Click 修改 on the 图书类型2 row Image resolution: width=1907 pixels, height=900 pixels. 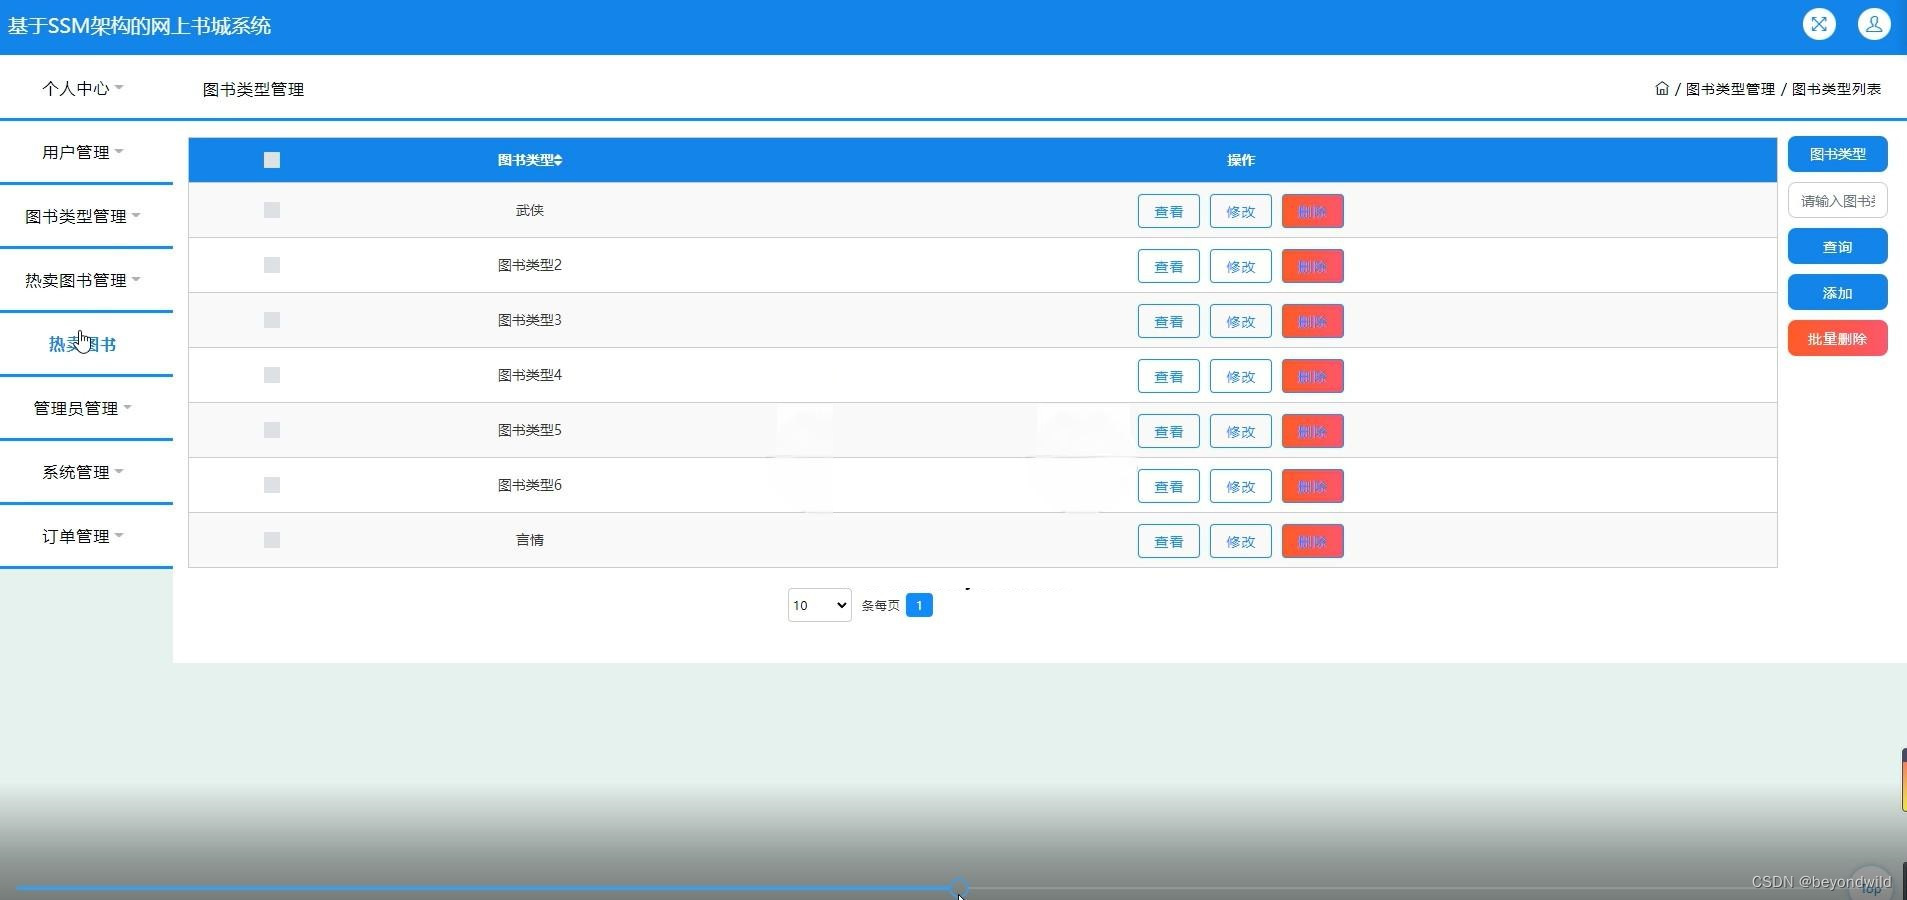click(x=1240, y=266)
